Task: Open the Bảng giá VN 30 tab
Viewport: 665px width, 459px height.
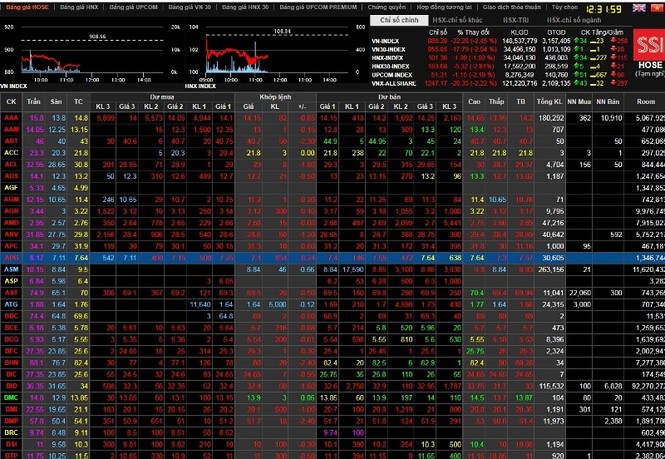Action: click(x=190, y=8)
